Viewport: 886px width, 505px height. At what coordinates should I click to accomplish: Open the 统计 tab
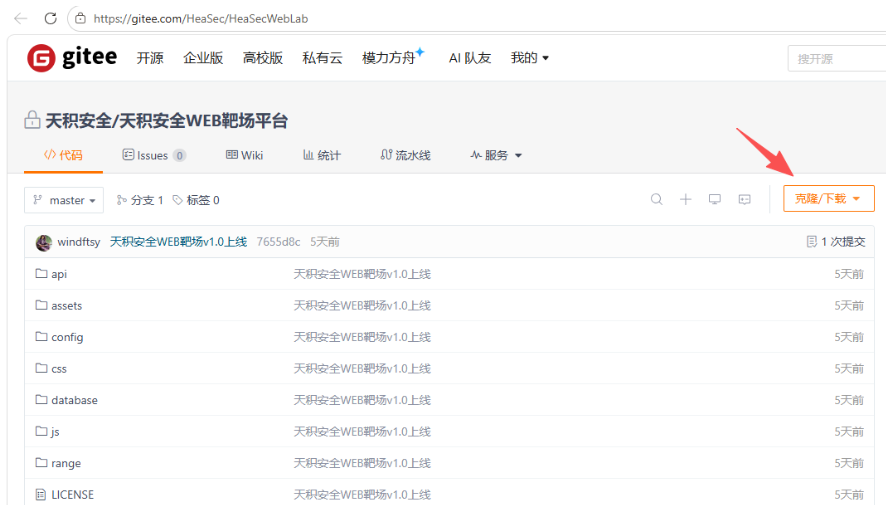(322, 155)
